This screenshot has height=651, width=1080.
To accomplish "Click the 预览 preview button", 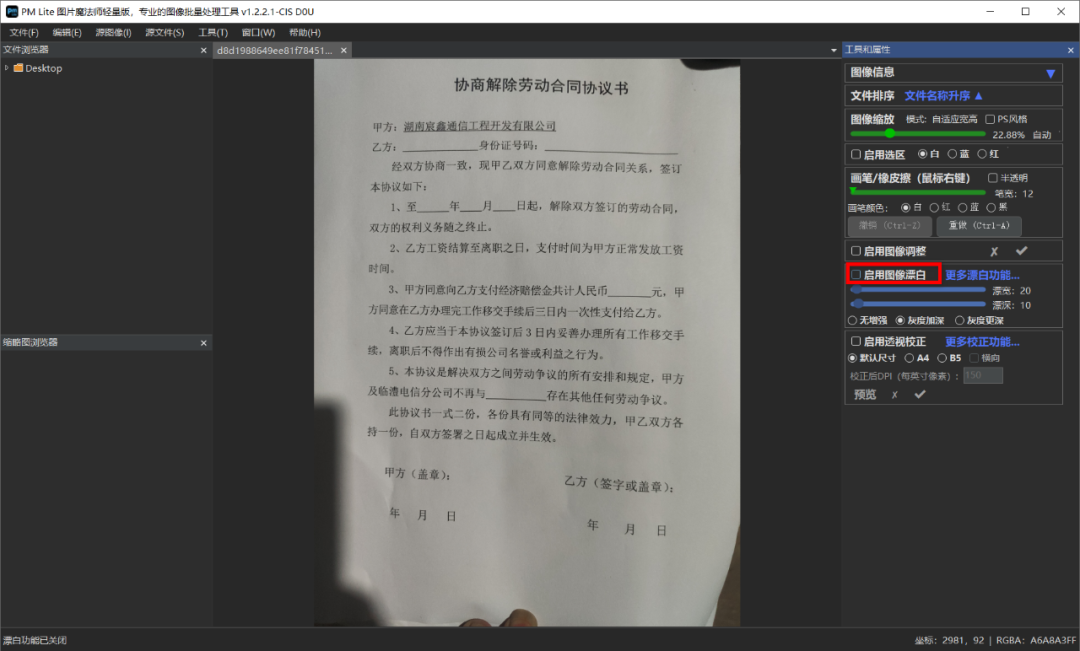I will coord(865,395).
